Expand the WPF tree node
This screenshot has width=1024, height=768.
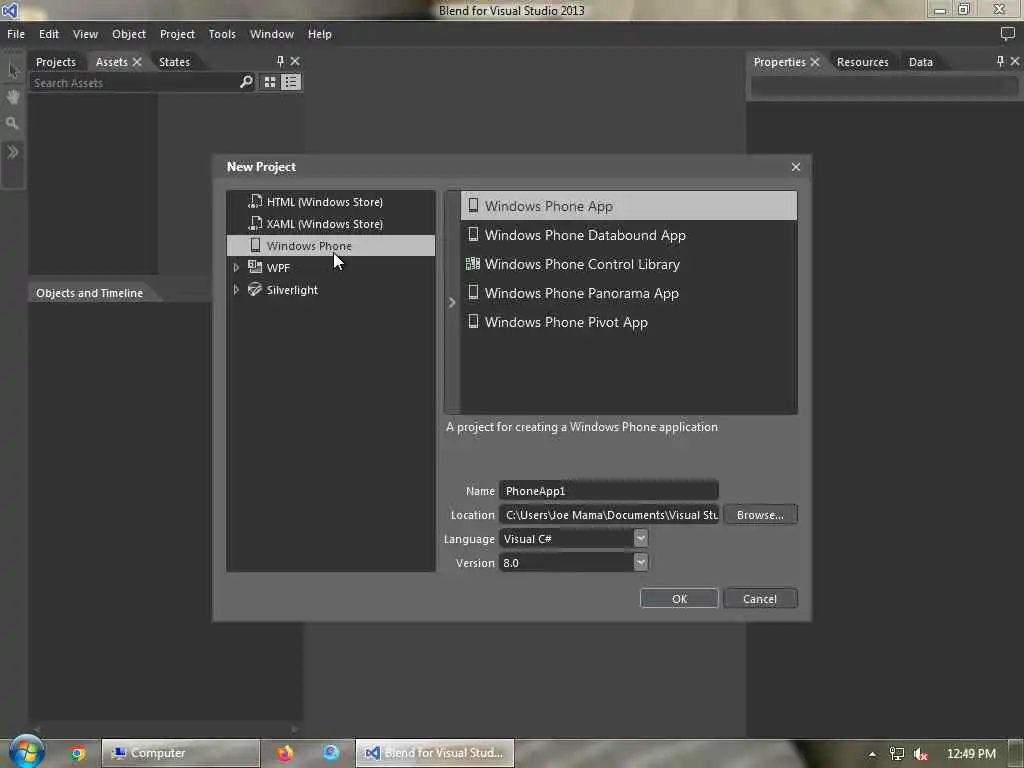pyautogui.click(x=236, y=268)
